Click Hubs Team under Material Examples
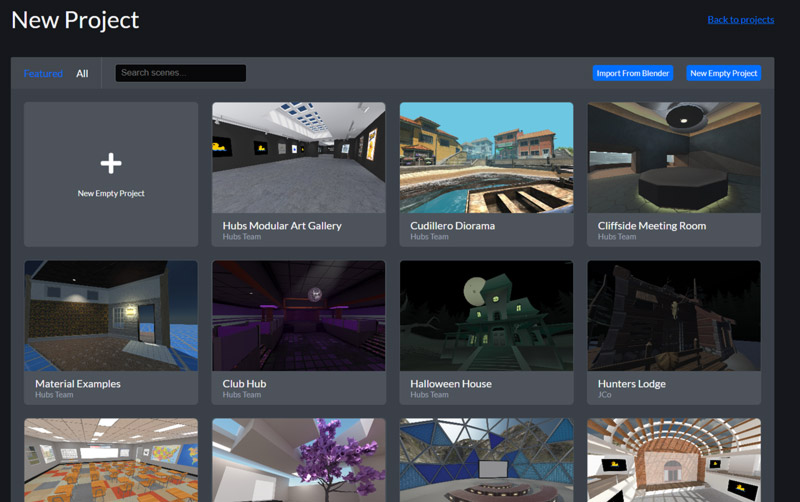 pos(54,395)
